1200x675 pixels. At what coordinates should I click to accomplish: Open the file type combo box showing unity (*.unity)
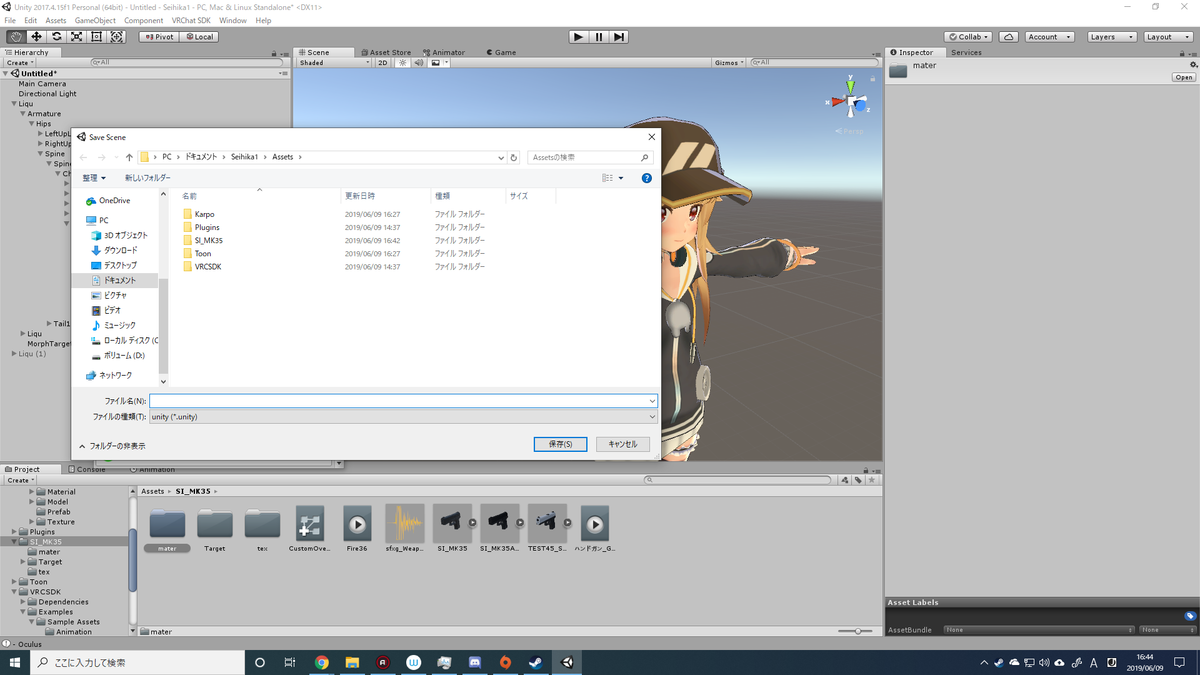(403, 417)
